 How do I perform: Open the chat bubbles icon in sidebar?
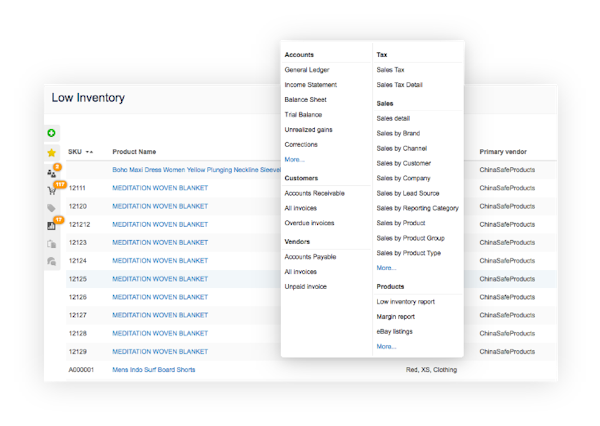coord(51,261)
